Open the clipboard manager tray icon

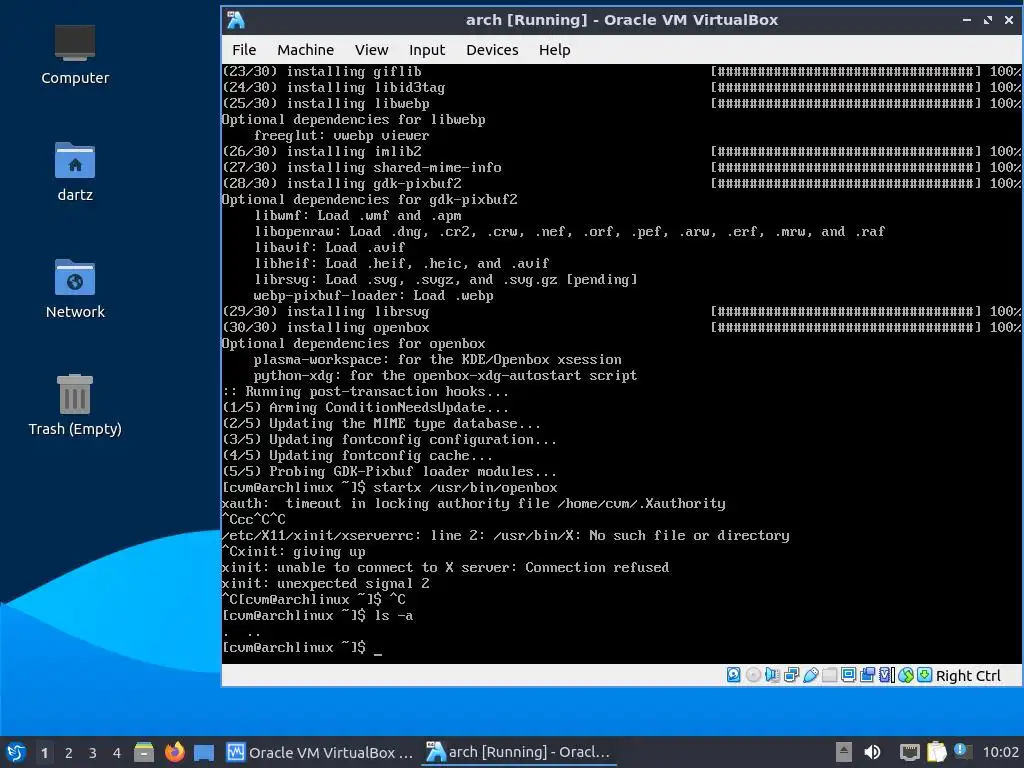[936, 752]
